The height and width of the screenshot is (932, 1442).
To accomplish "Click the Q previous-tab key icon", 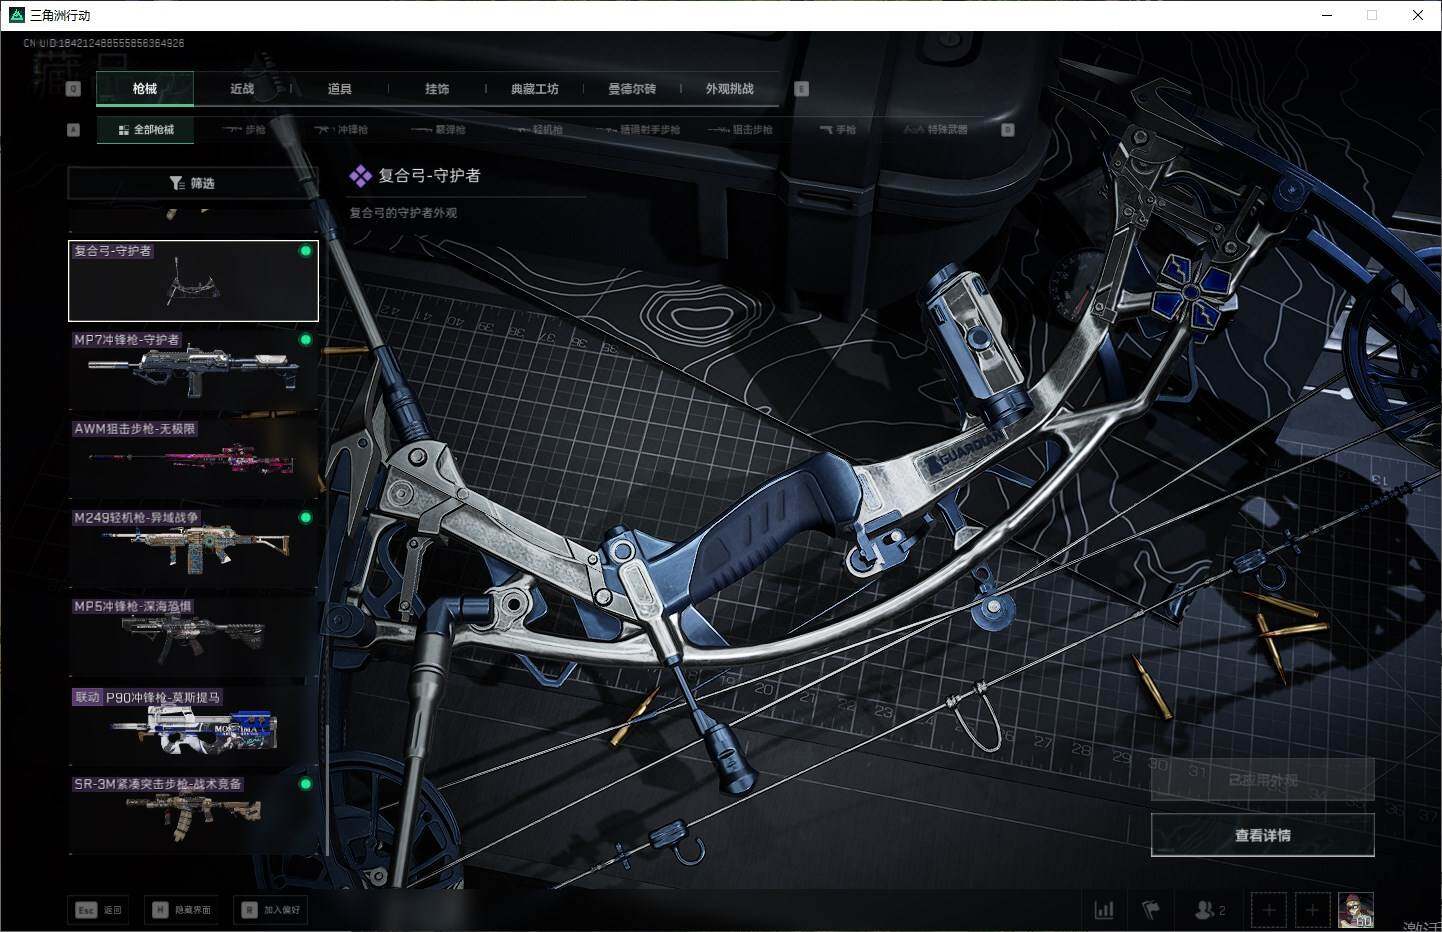I will (x=73, y=89).
